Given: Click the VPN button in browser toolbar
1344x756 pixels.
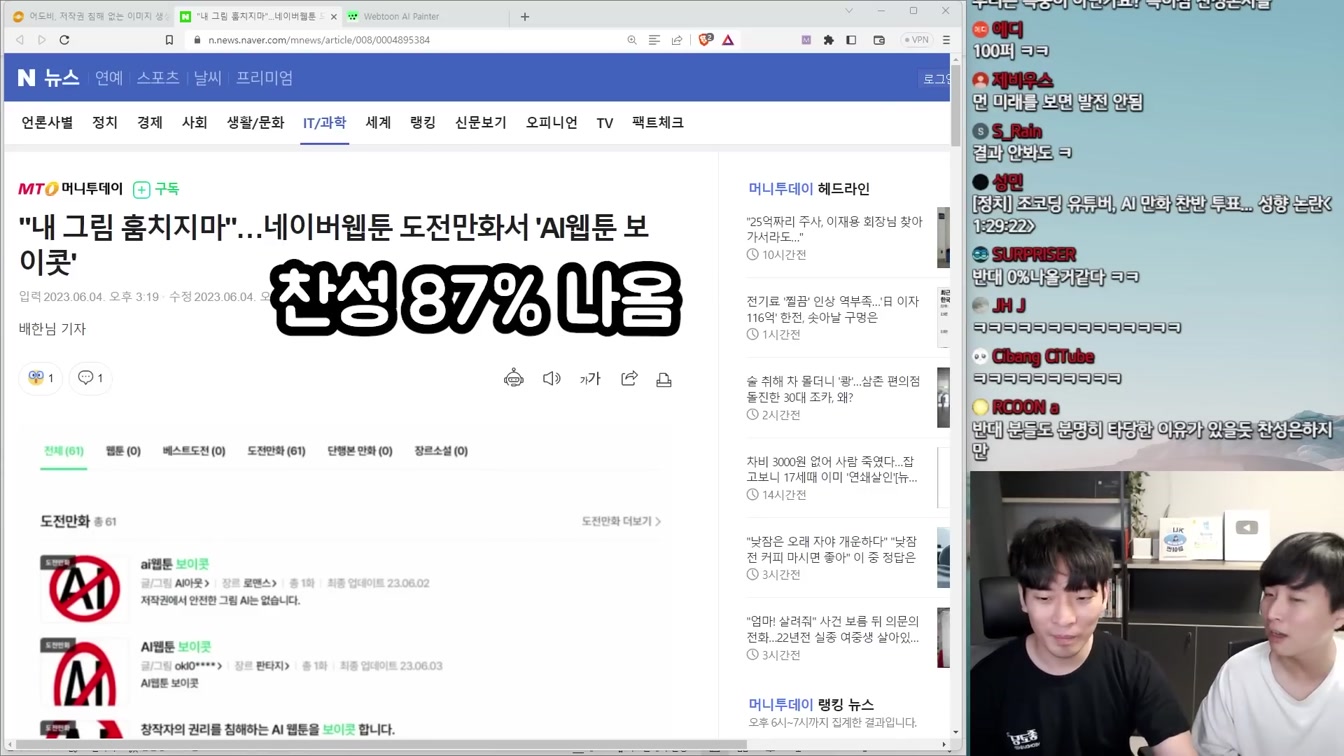Looking at the screenshot, I should pos(916,40).
